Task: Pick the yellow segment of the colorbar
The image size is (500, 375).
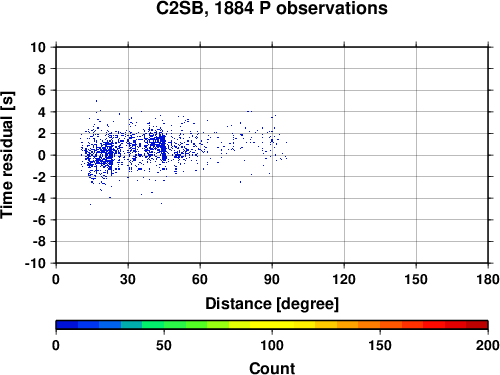Action: (x=272, y=325)
